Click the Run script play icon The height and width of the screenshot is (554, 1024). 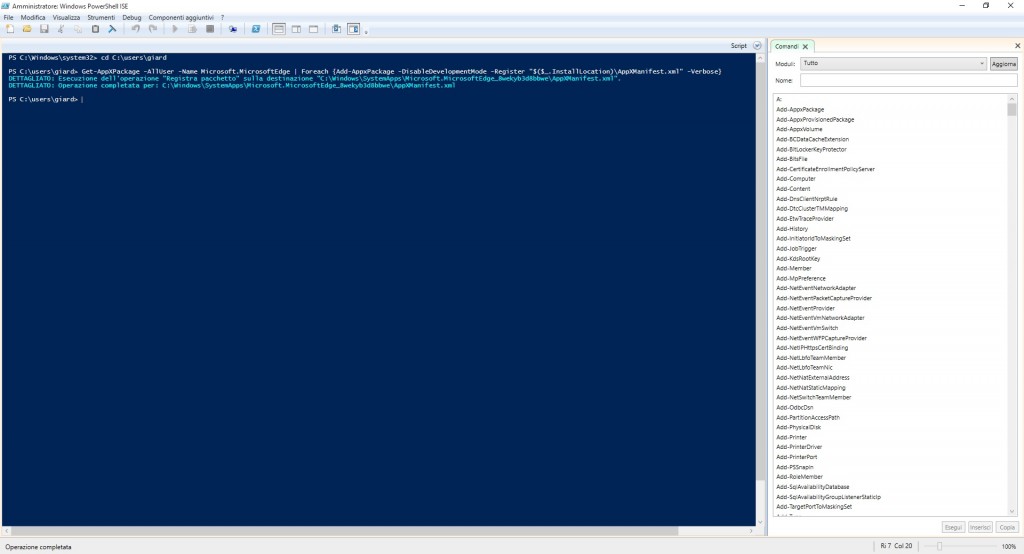(x=174, y=29)
